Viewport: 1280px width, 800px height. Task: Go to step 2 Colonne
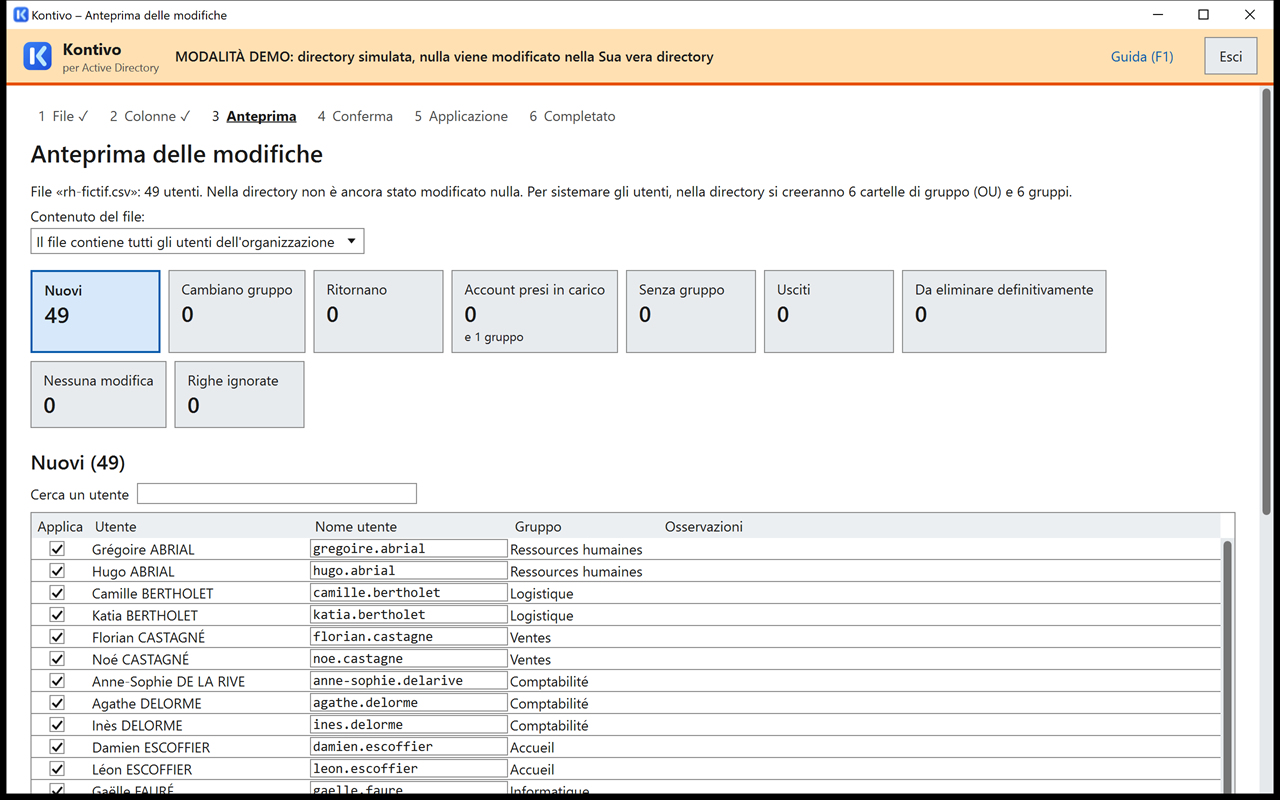(150, 116)
